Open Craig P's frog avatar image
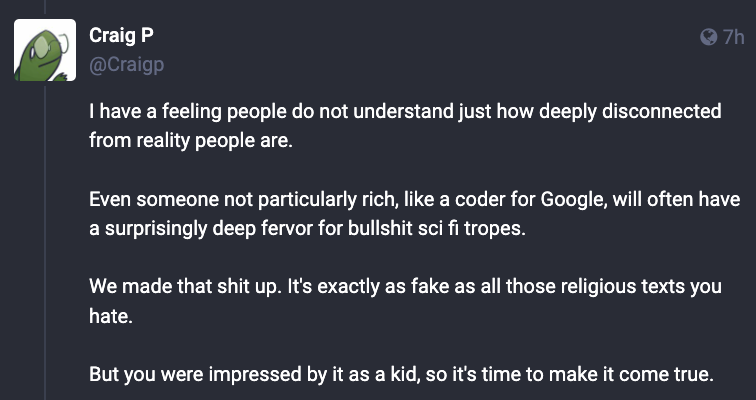This screenshot has height=400, width=756. (45, 50)
